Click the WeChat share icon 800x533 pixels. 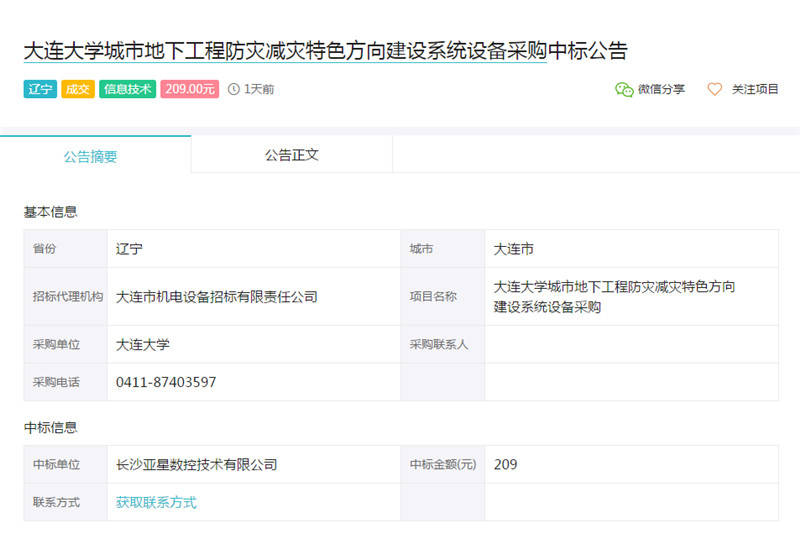tap(624, 89)
